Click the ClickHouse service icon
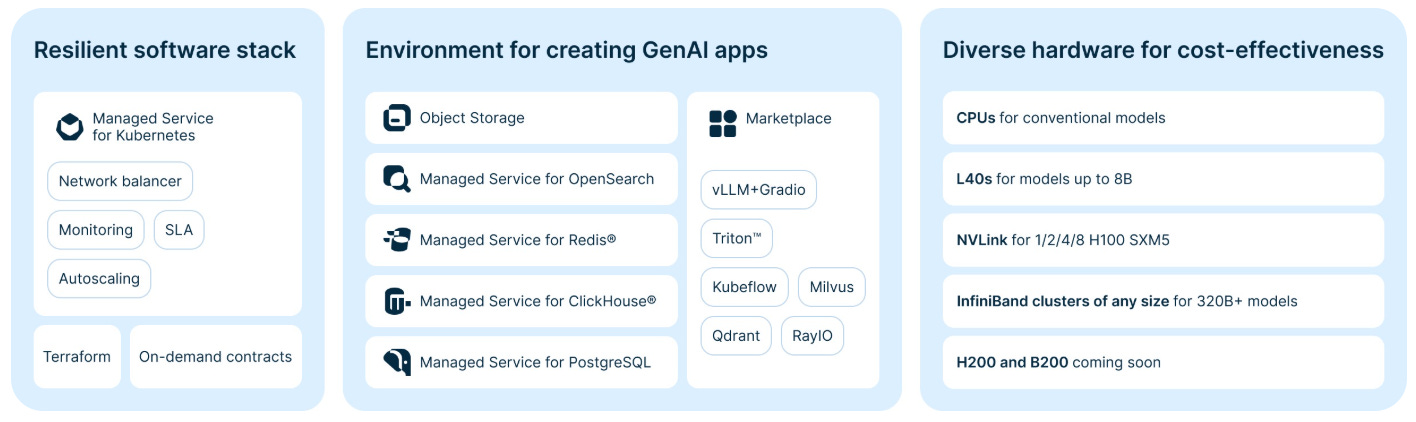Screen dimensions: 1416x422 click(397, 301)
